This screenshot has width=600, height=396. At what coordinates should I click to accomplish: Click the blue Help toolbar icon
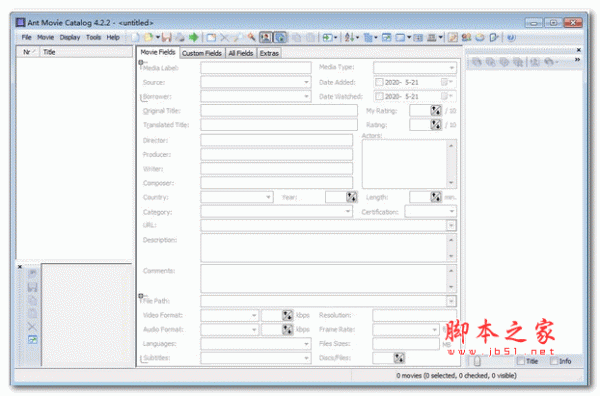pyautogui.click(x=511, y=37)
